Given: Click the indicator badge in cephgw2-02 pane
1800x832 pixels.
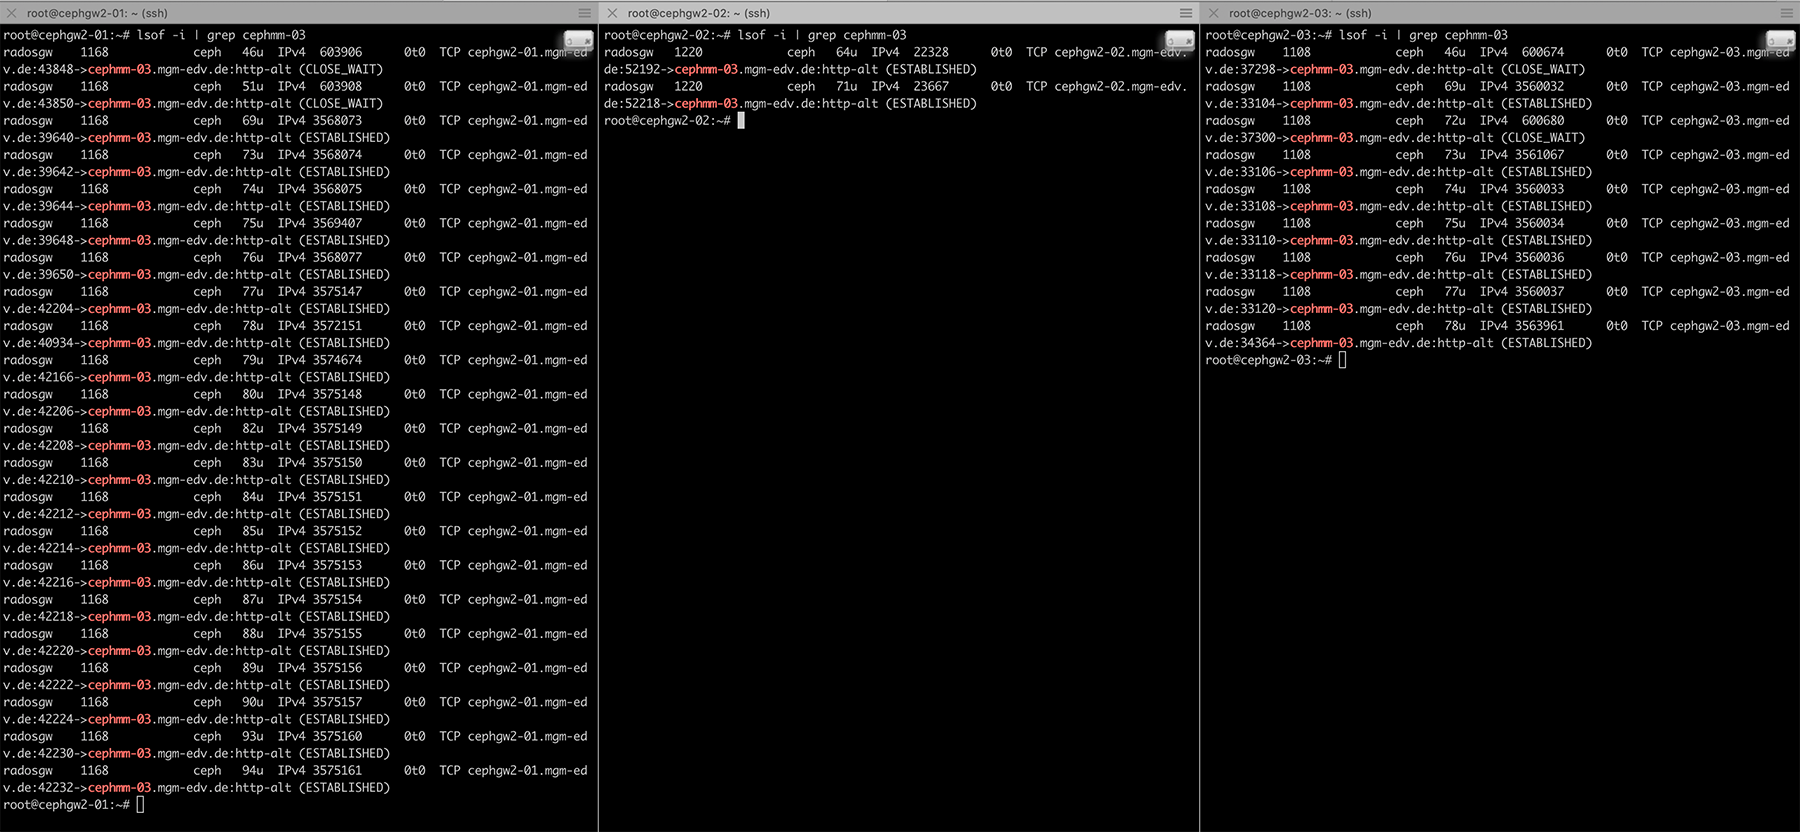Looking at the screenshot, I should (x=1179, y=40).
